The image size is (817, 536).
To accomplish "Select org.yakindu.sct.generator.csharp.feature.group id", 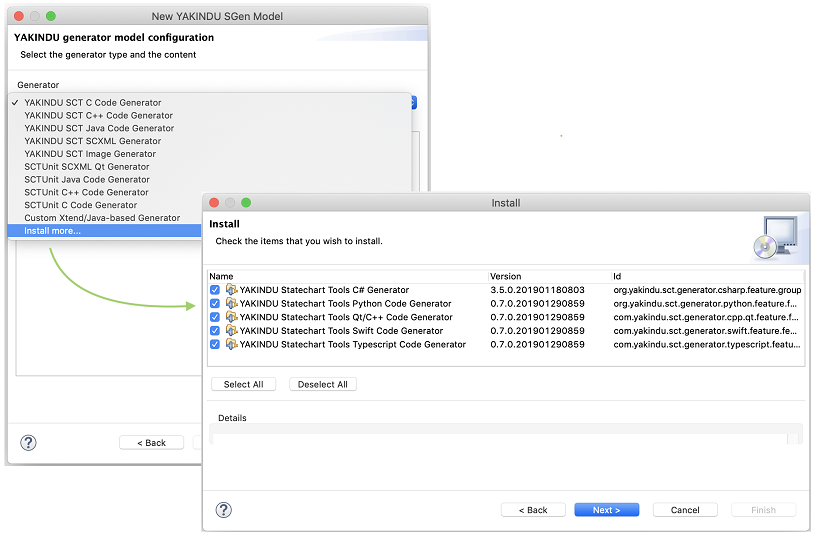I will pos(707,290).
